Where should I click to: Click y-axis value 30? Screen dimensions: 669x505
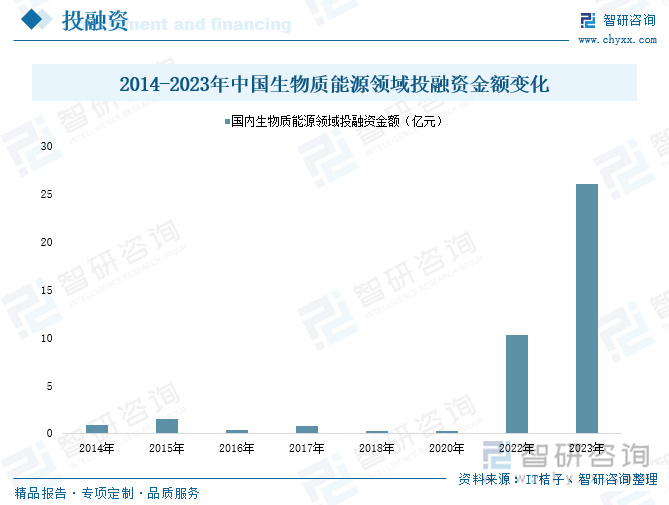[47, 146]
